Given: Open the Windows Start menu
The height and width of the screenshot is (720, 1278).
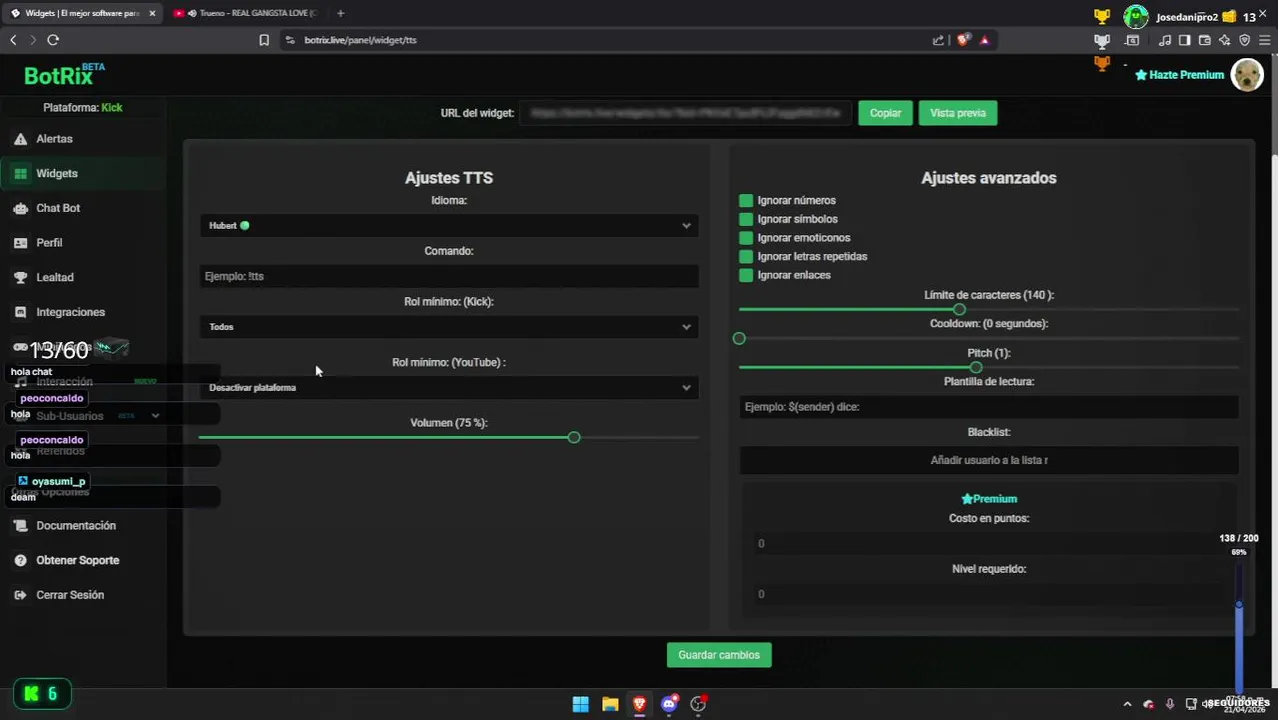Looking at the screenshot, I should pyautogui.click(x=580, y=704).
